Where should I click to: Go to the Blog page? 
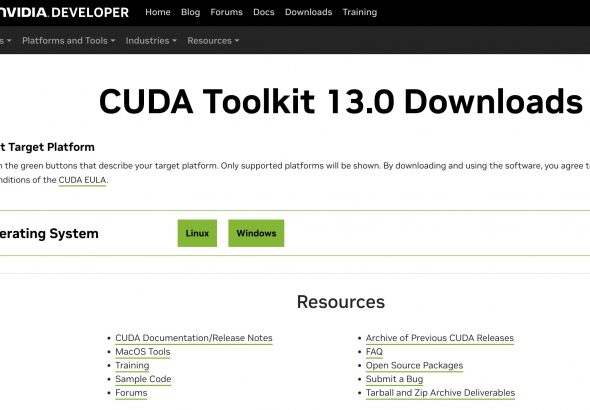click(x=190, y=12)
